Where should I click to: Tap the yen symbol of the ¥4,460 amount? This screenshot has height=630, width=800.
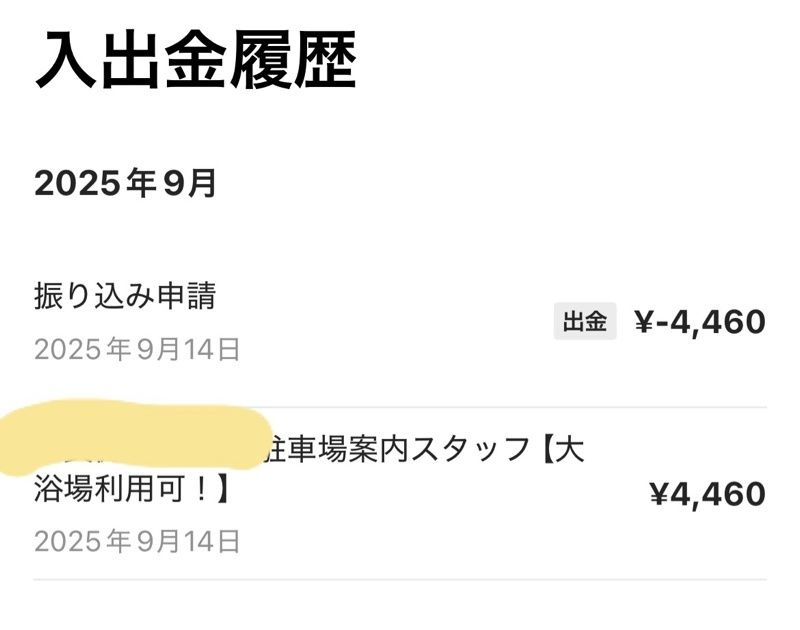pyautogui.click(x=659, y=493)
